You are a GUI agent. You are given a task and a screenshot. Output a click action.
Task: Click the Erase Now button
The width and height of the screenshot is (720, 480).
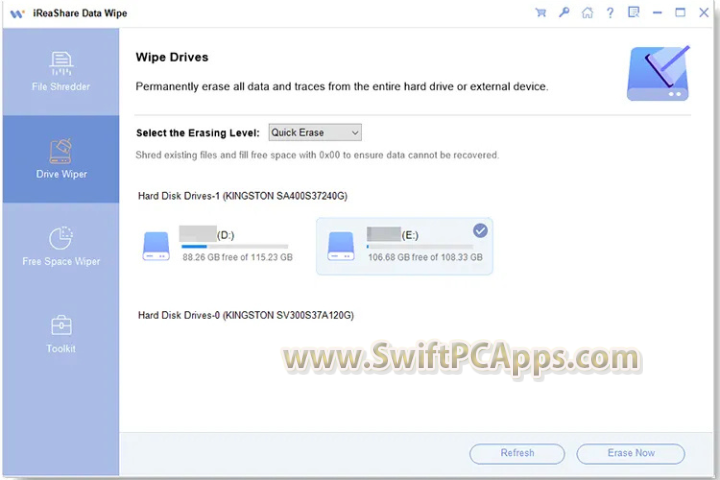coord(631,453)
